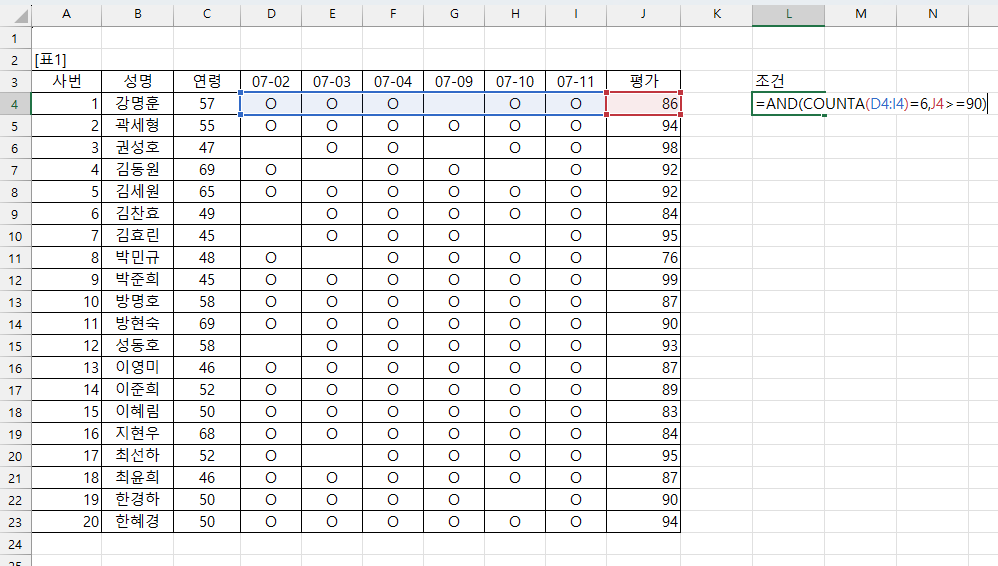998x566 pixels.
Task: Click 지현우's age 68
Action: (207, 434)
